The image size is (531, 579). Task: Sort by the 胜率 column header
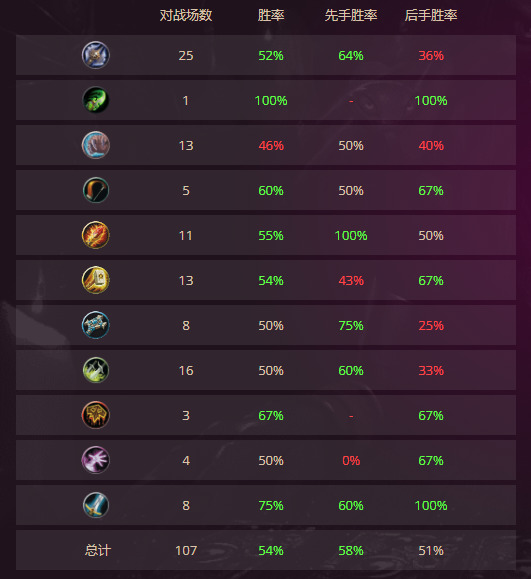coord(271,16)
